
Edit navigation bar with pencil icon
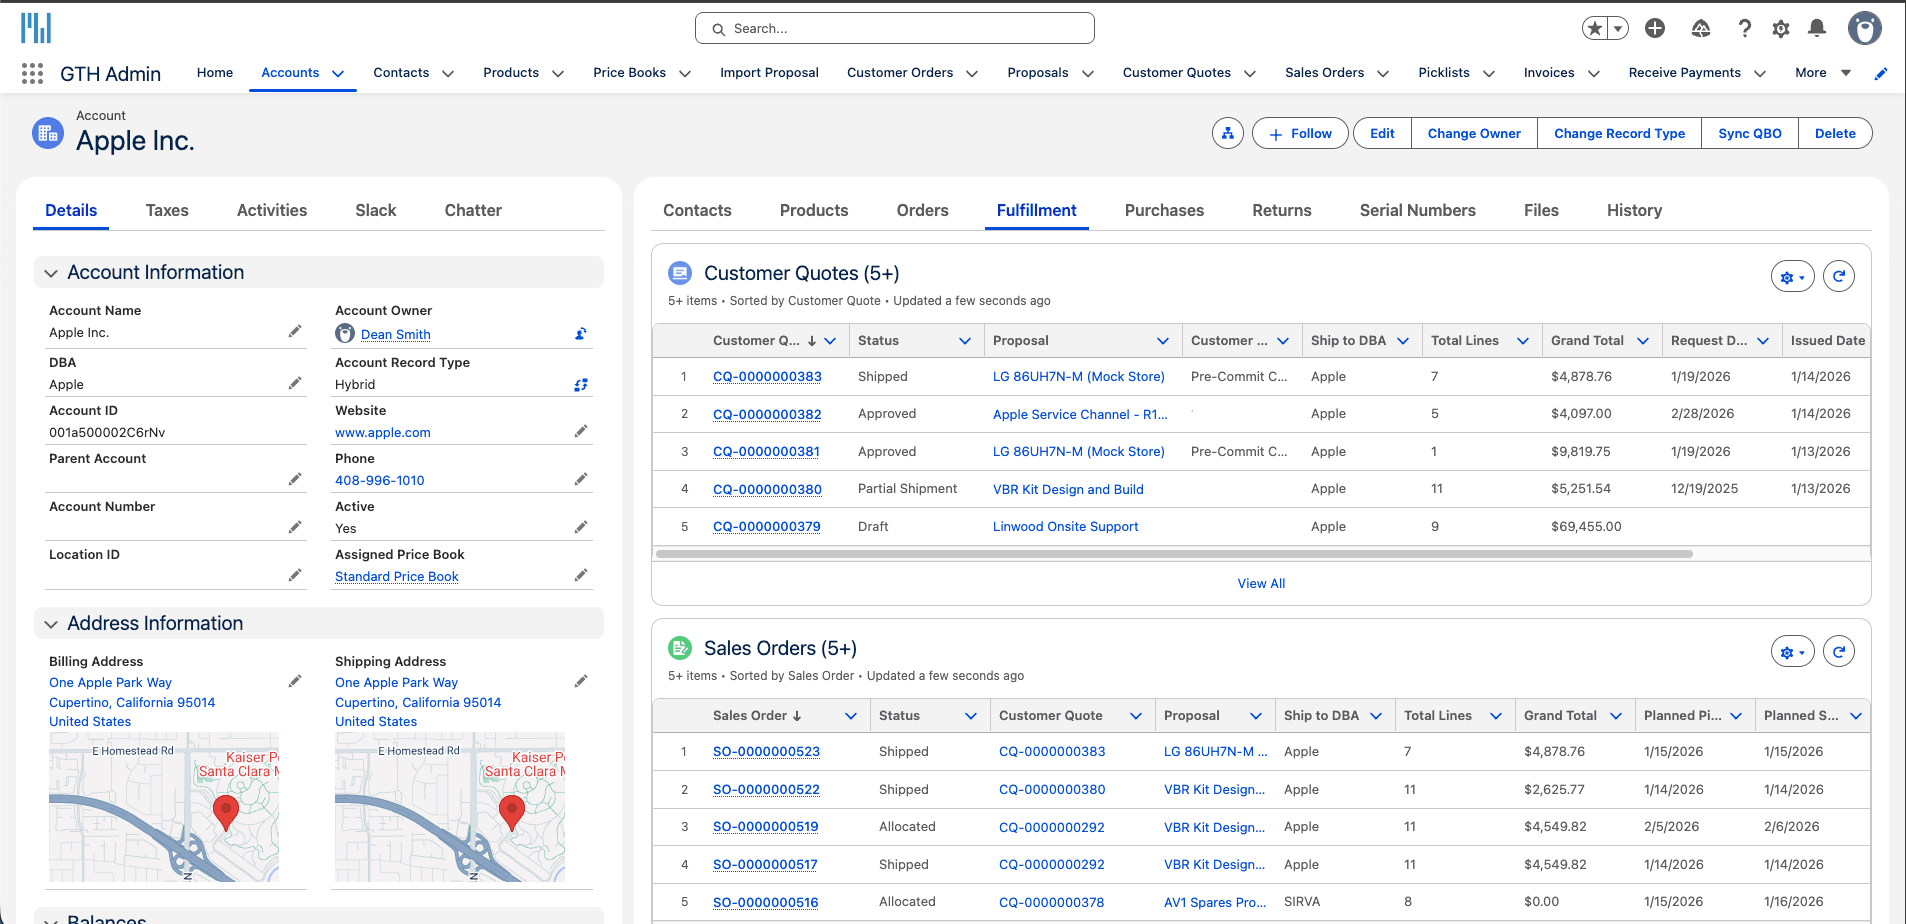[x=1881, y=73]
